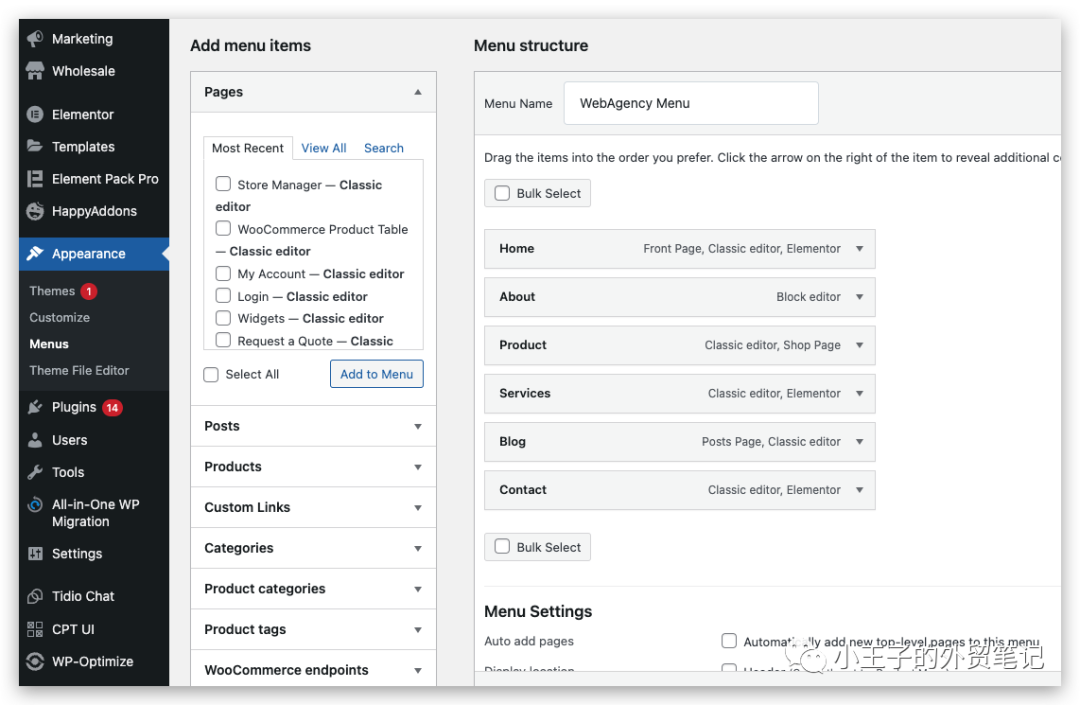The image size is (1080, 705).
Task: Tick the Select All checkbox
Action: coord(211,375)
